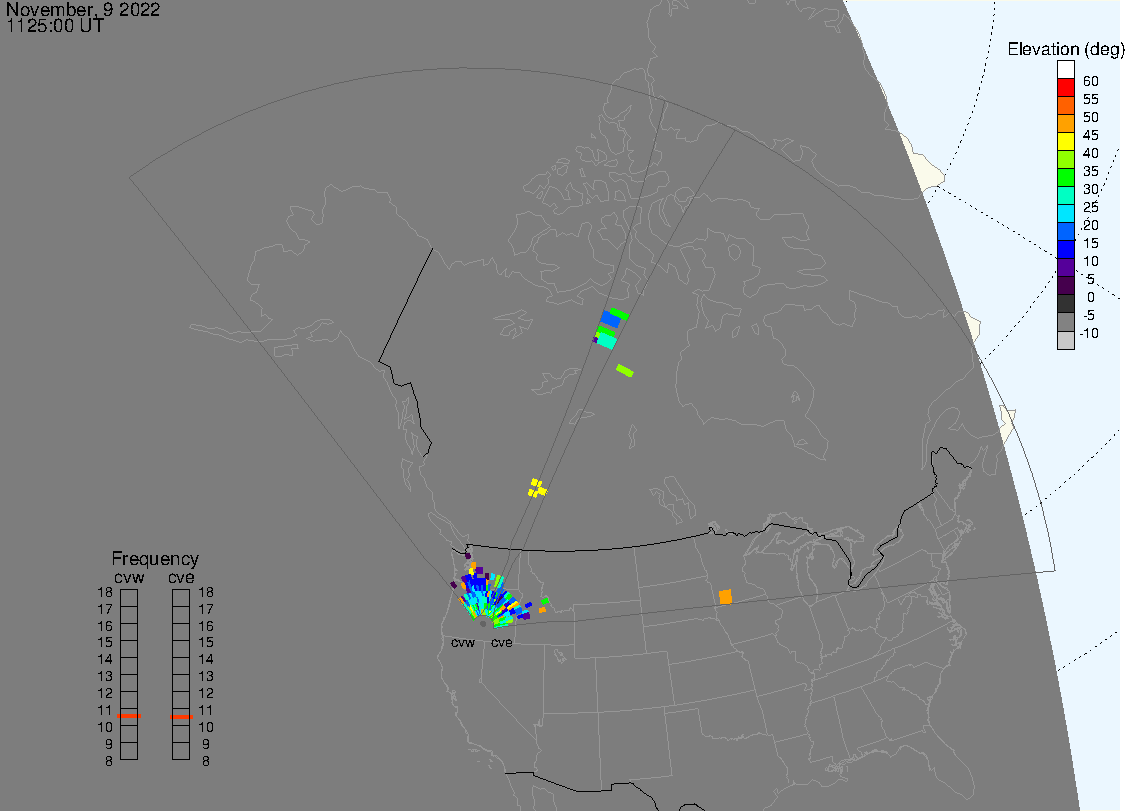Pick the bright green swatch between 35 and 30
The image size is (1125, 811).
tap(1065, 177)
